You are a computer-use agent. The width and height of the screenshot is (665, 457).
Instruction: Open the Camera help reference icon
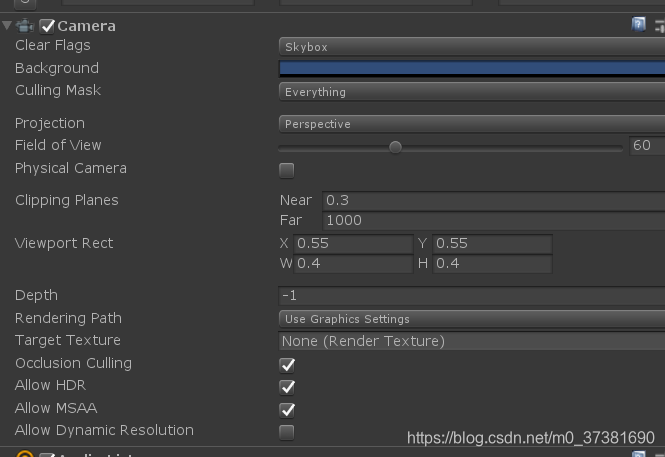click(638, 25)
